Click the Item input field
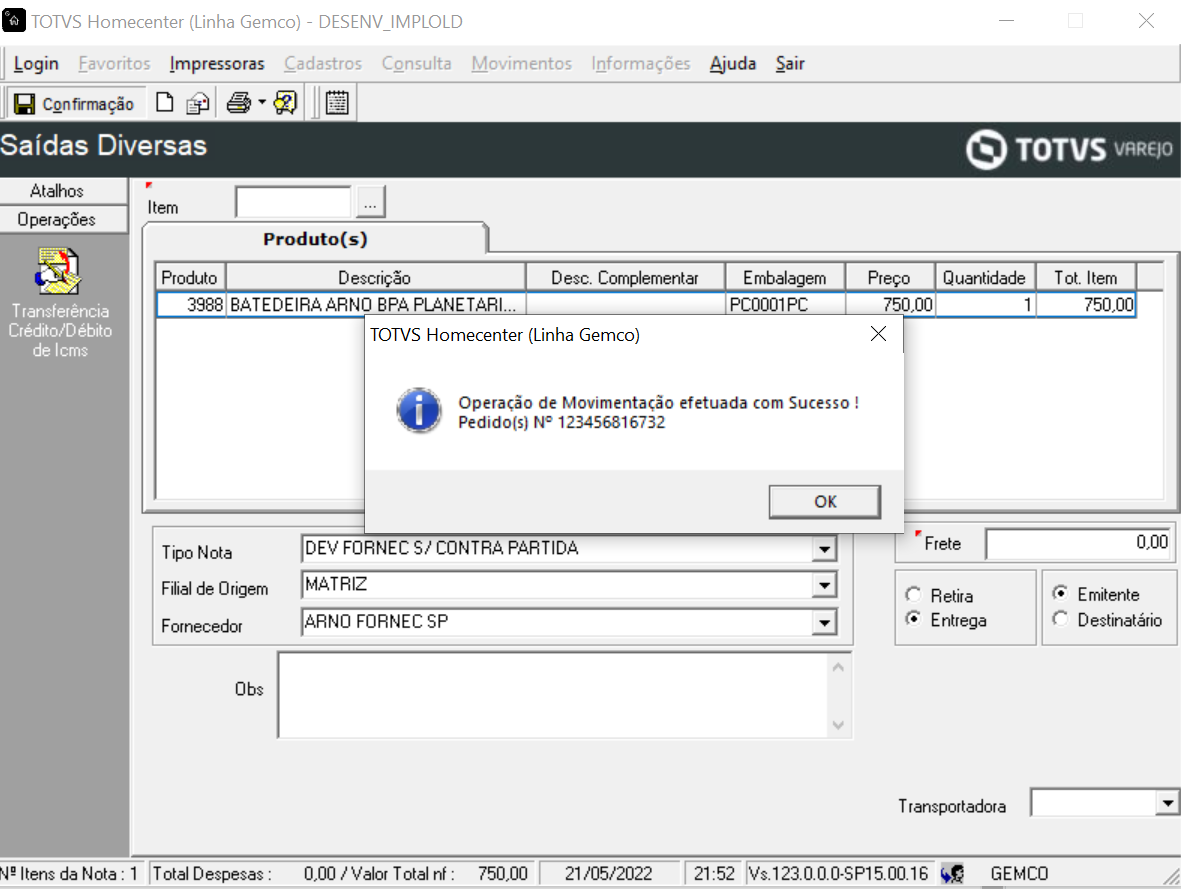The height and width of the screenshot is (889, 1181). [x=294, y=202]
